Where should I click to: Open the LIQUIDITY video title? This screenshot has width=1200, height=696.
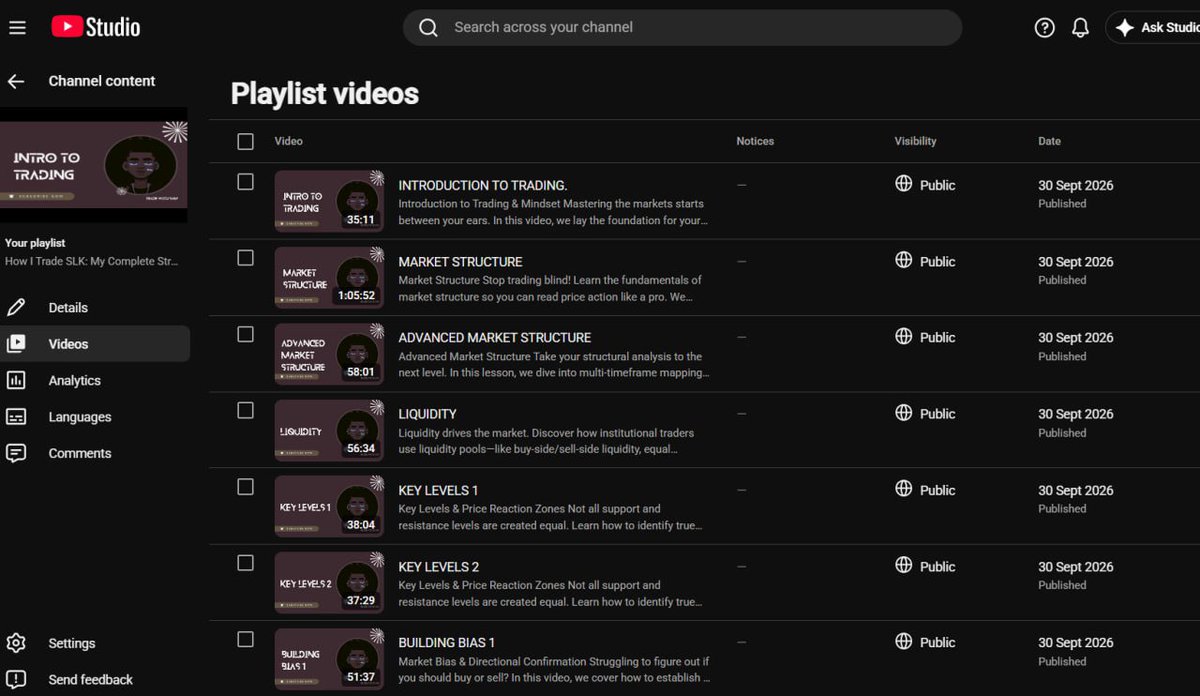click(x=428, y=414)
